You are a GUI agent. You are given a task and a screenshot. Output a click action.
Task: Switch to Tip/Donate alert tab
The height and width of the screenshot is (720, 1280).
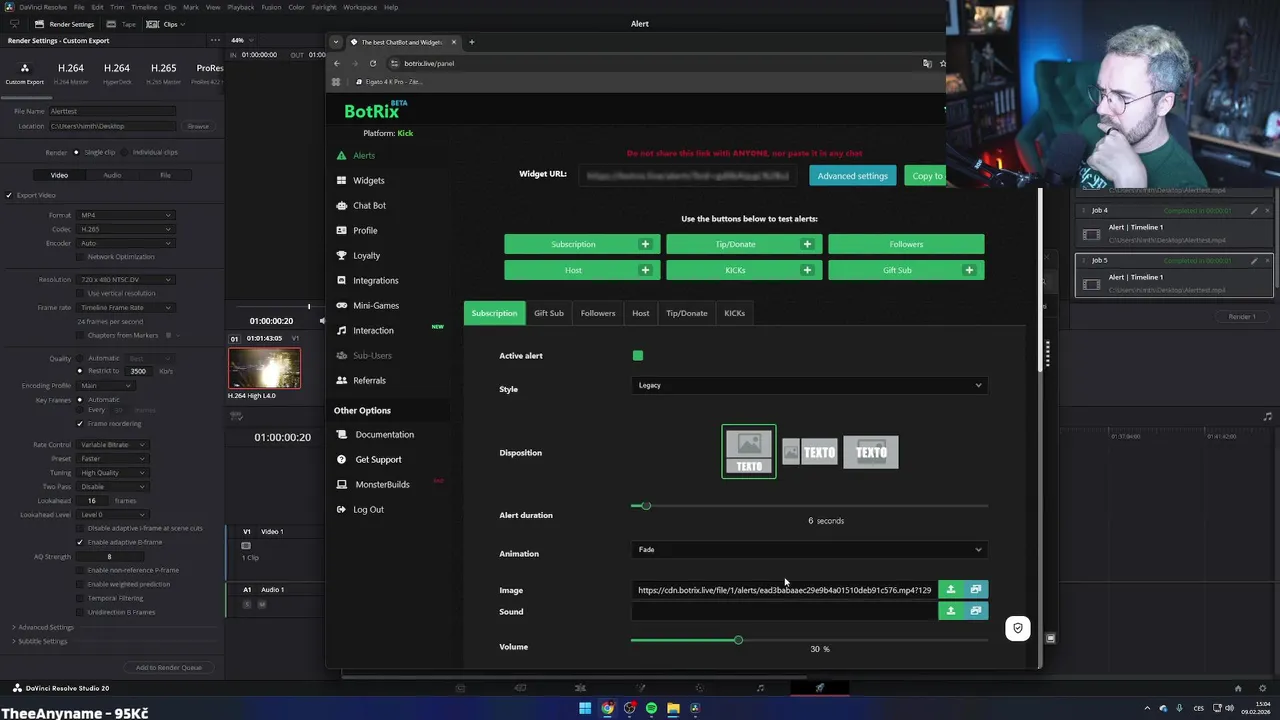[687, 313]
